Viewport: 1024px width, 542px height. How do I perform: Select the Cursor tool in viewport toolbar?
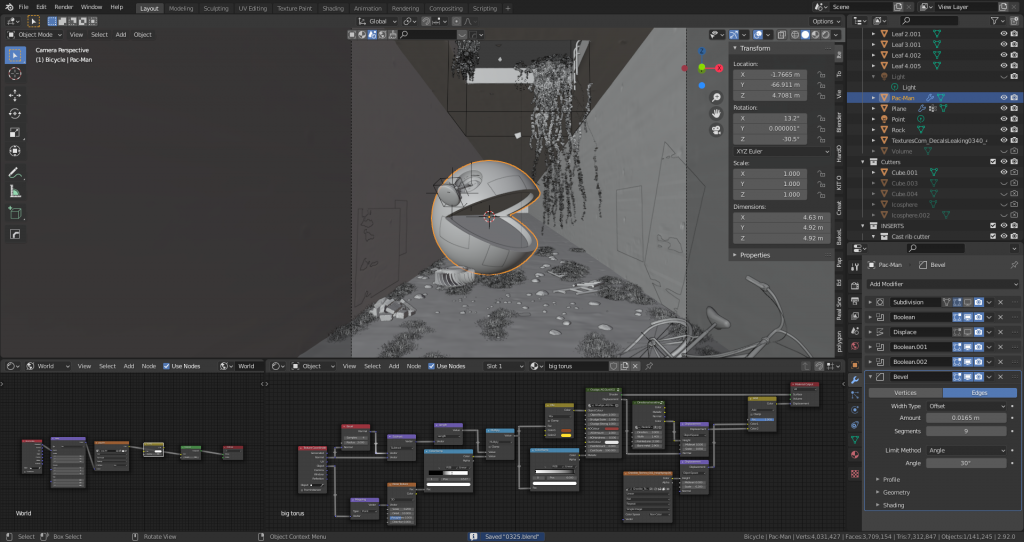(15, 74)
